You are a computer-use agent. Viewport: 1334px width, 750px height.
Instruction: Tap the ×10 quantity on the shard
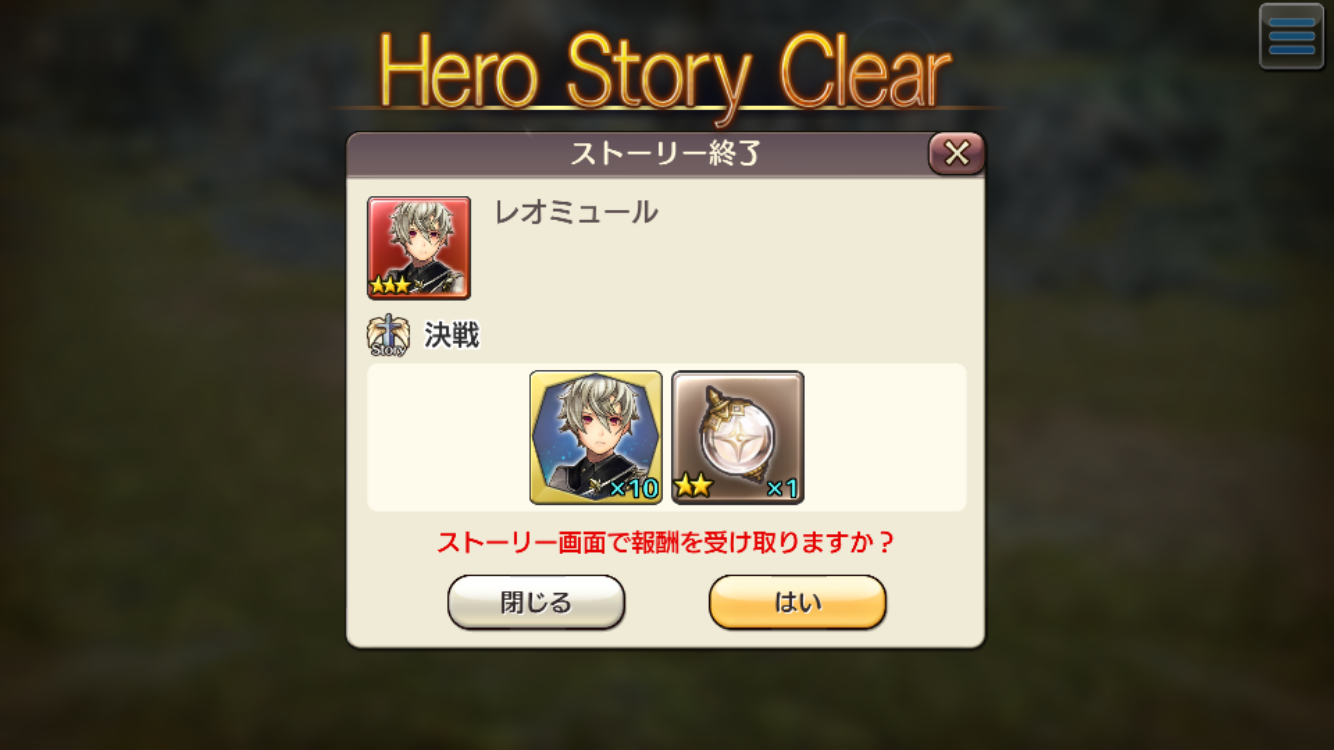click(634, 488)
